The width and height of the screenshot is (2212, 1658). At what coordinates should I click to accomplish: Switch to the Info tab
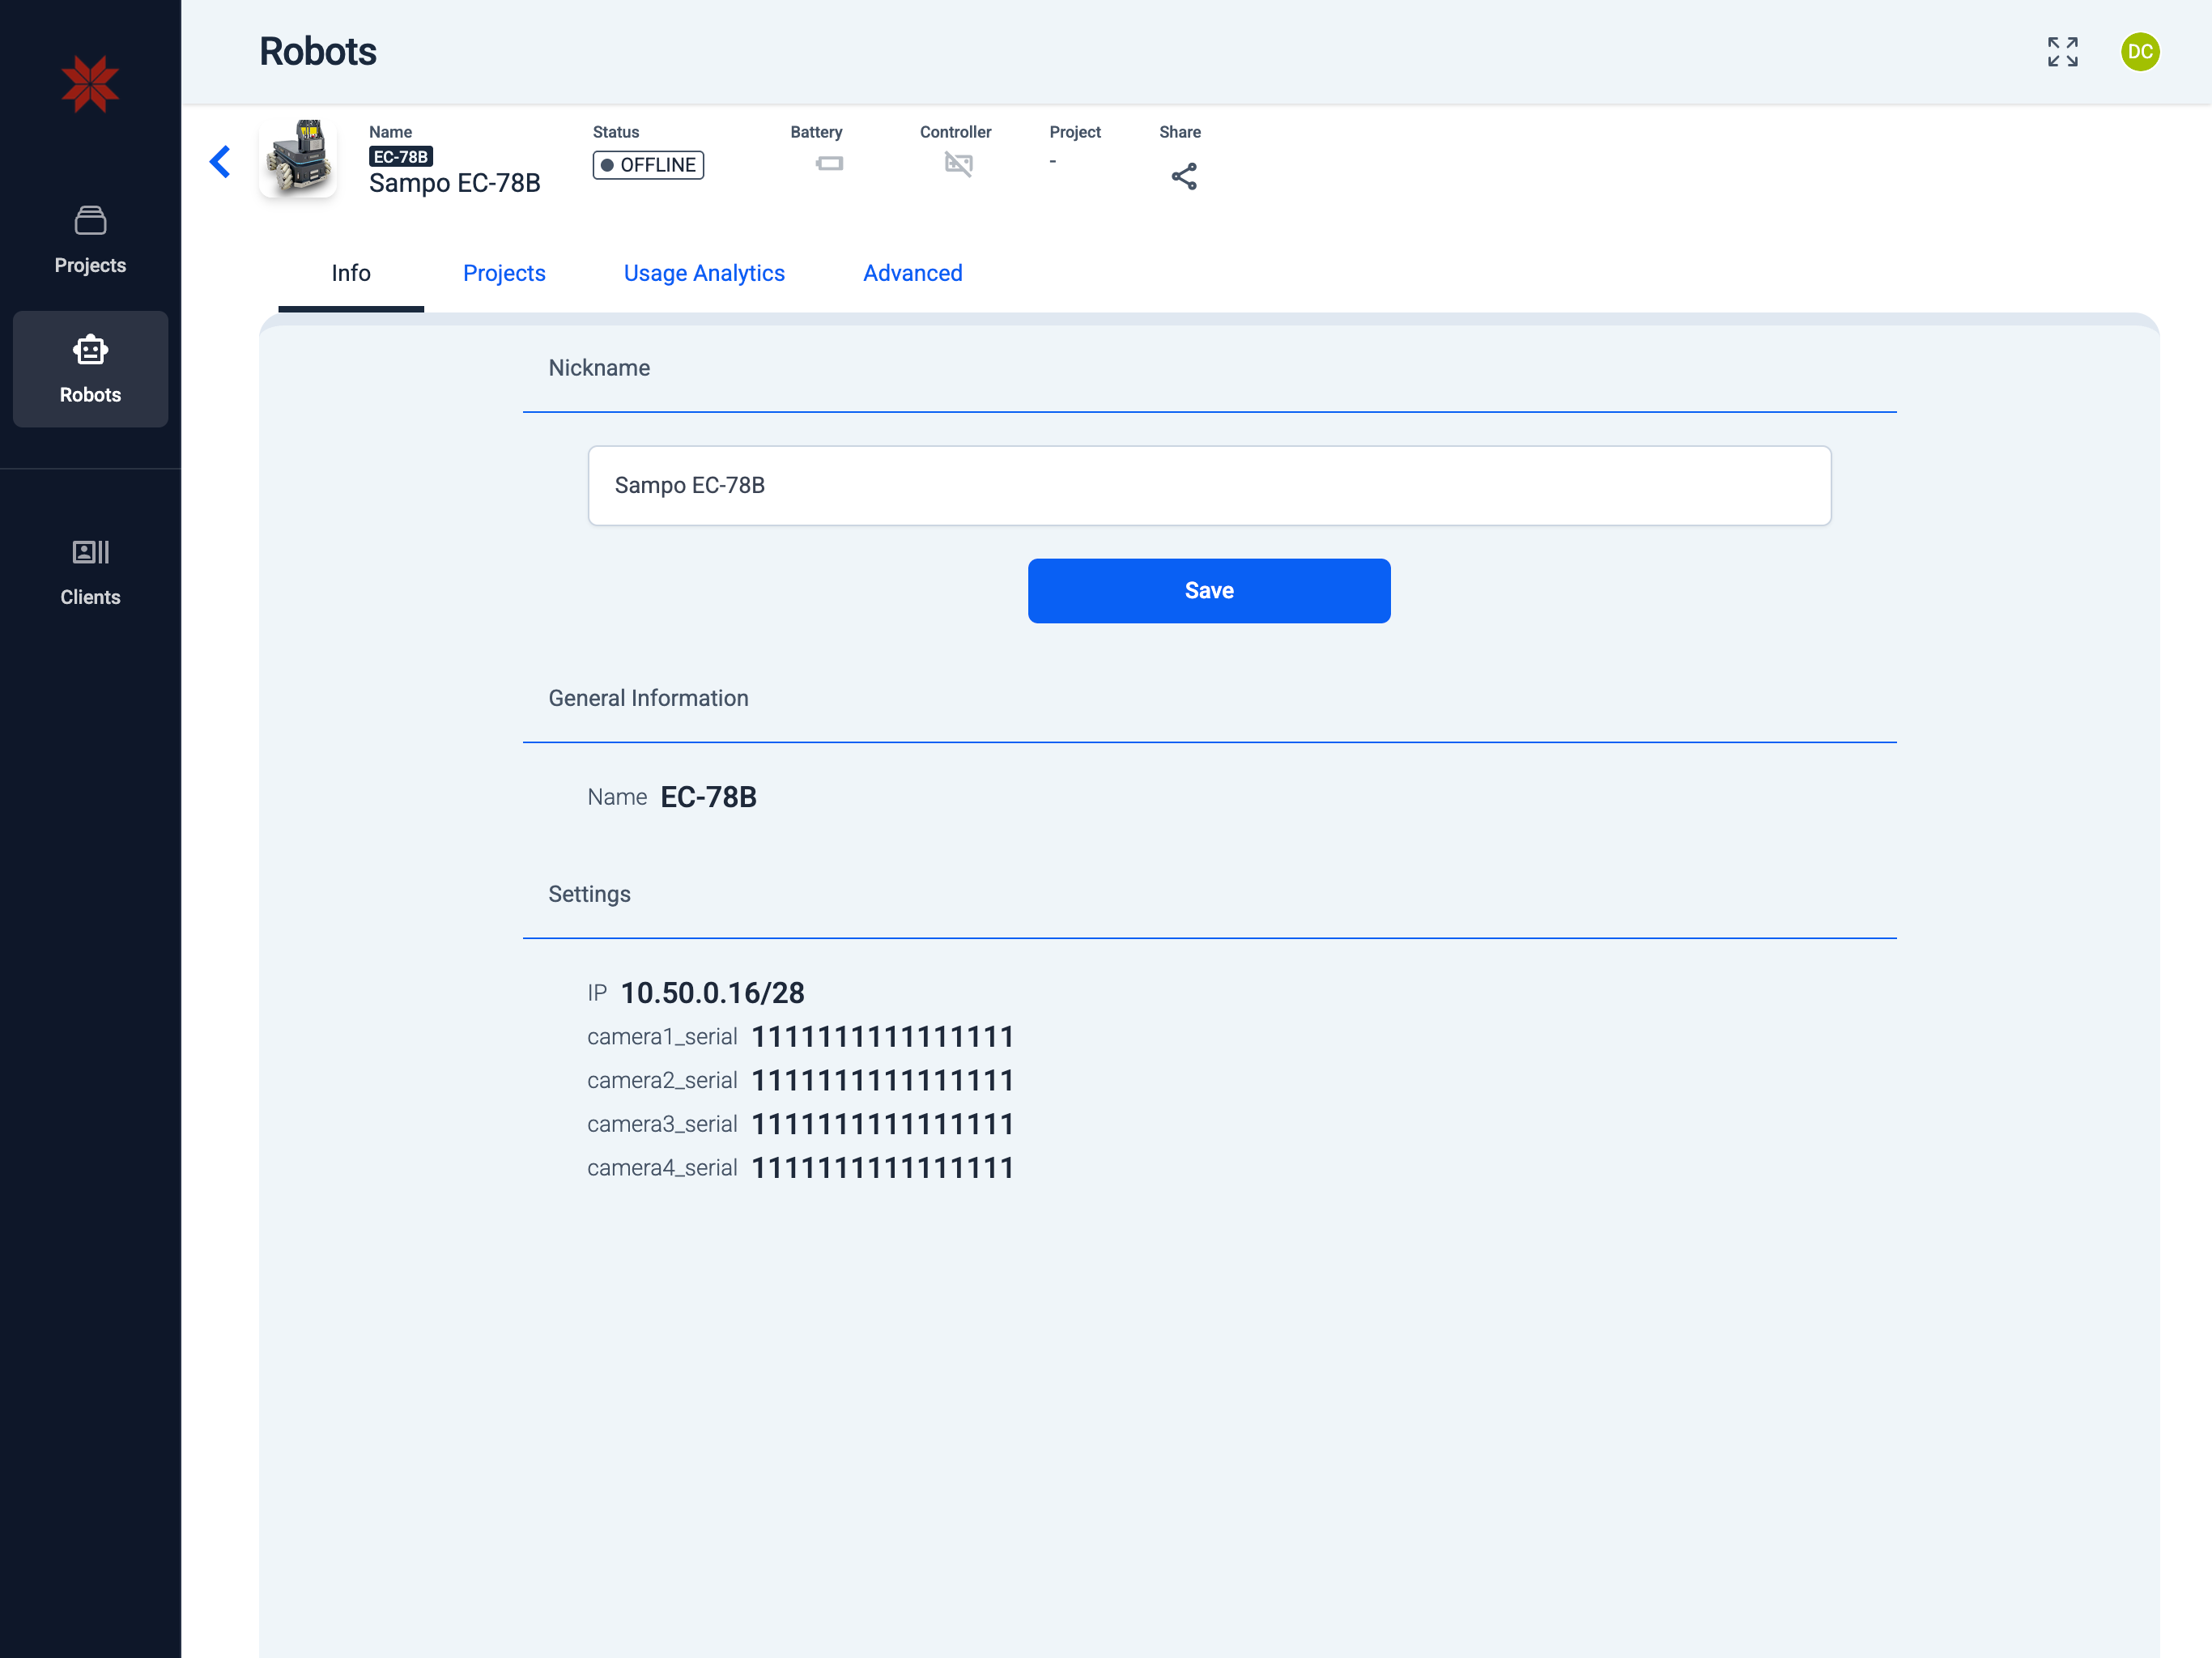pyautogui.click(x=351, y=273)
